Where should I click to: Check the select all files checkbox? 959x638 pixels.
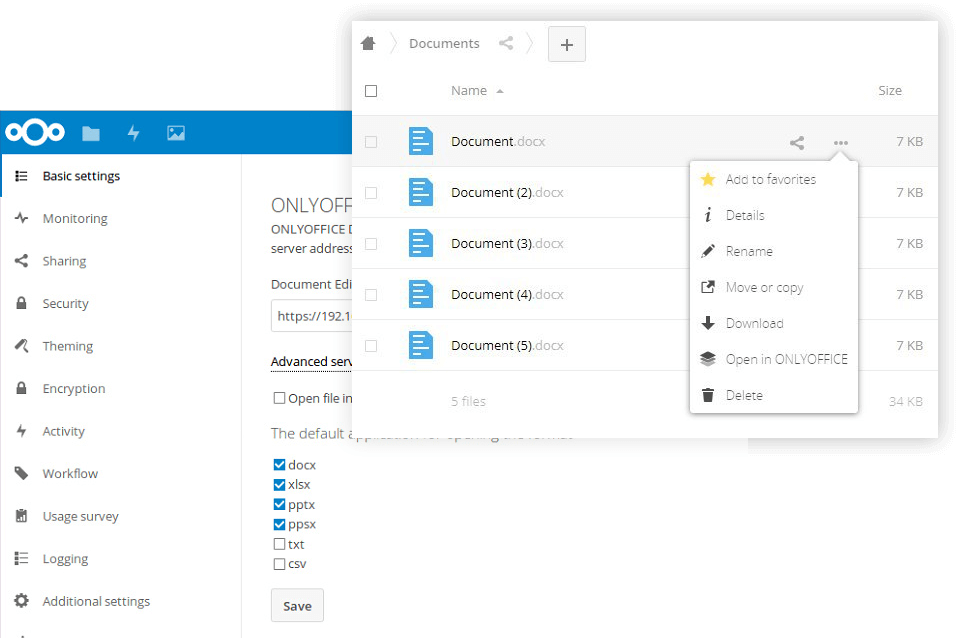pos(371,91)
